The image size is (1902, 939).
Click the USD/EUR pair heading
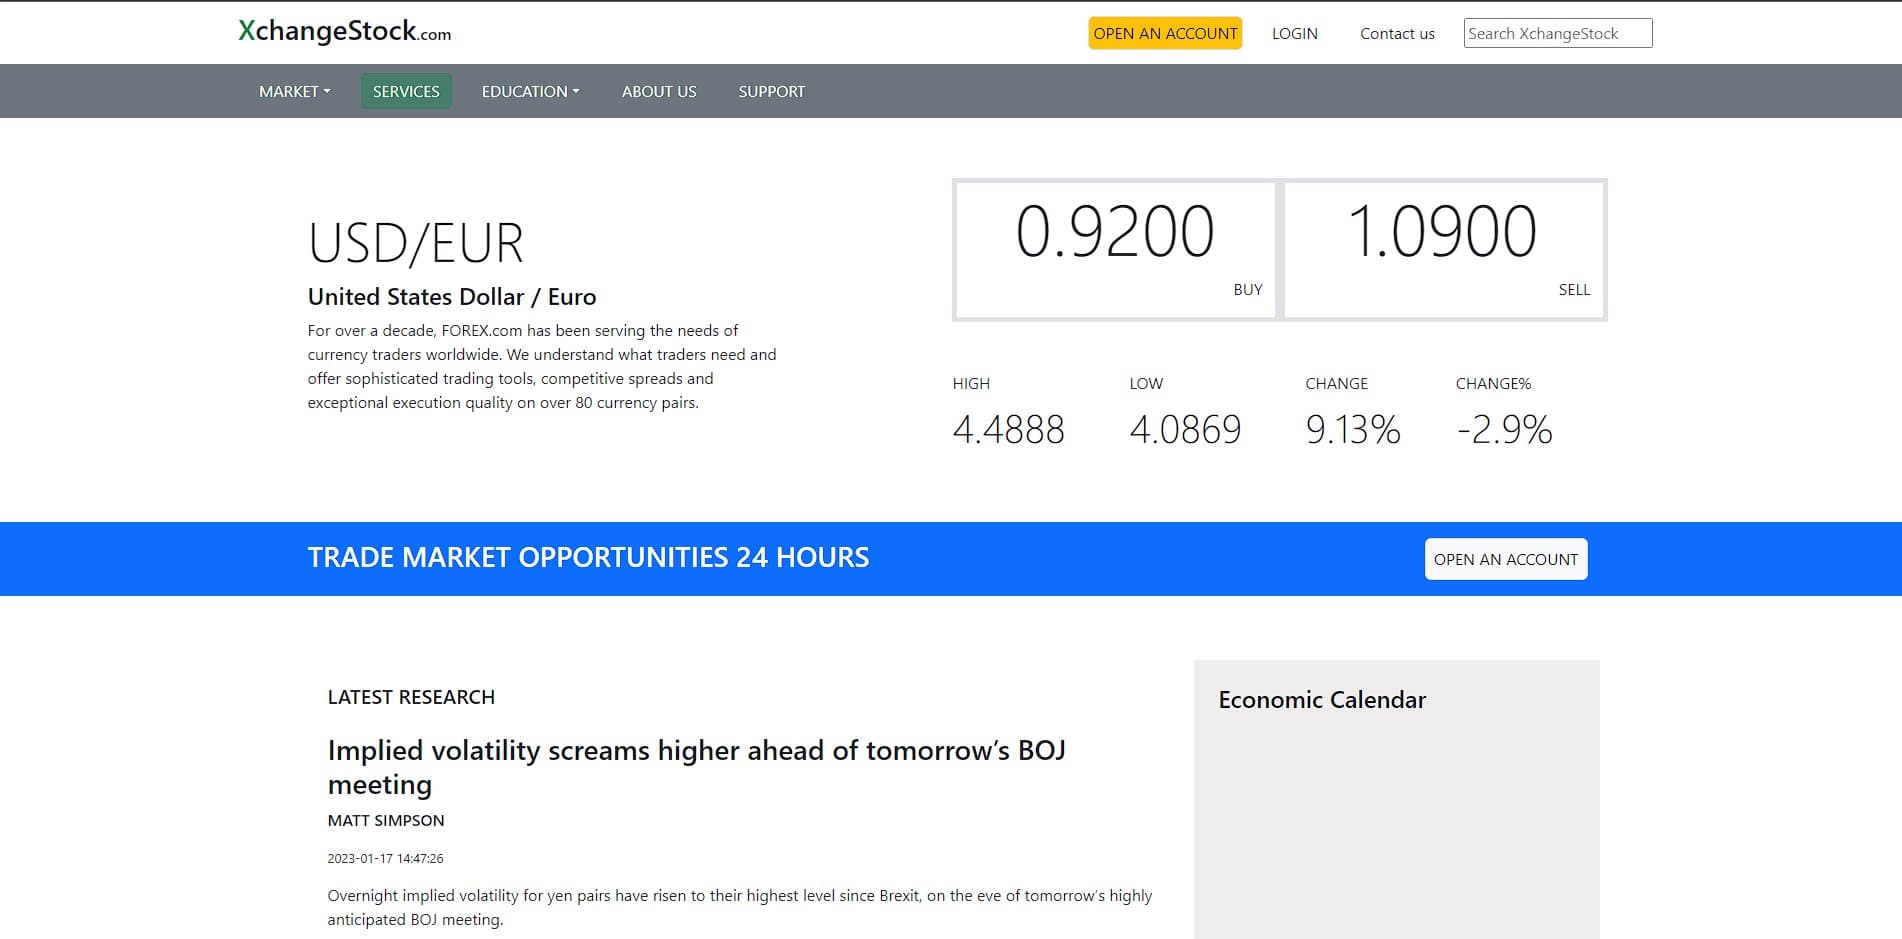416,243
